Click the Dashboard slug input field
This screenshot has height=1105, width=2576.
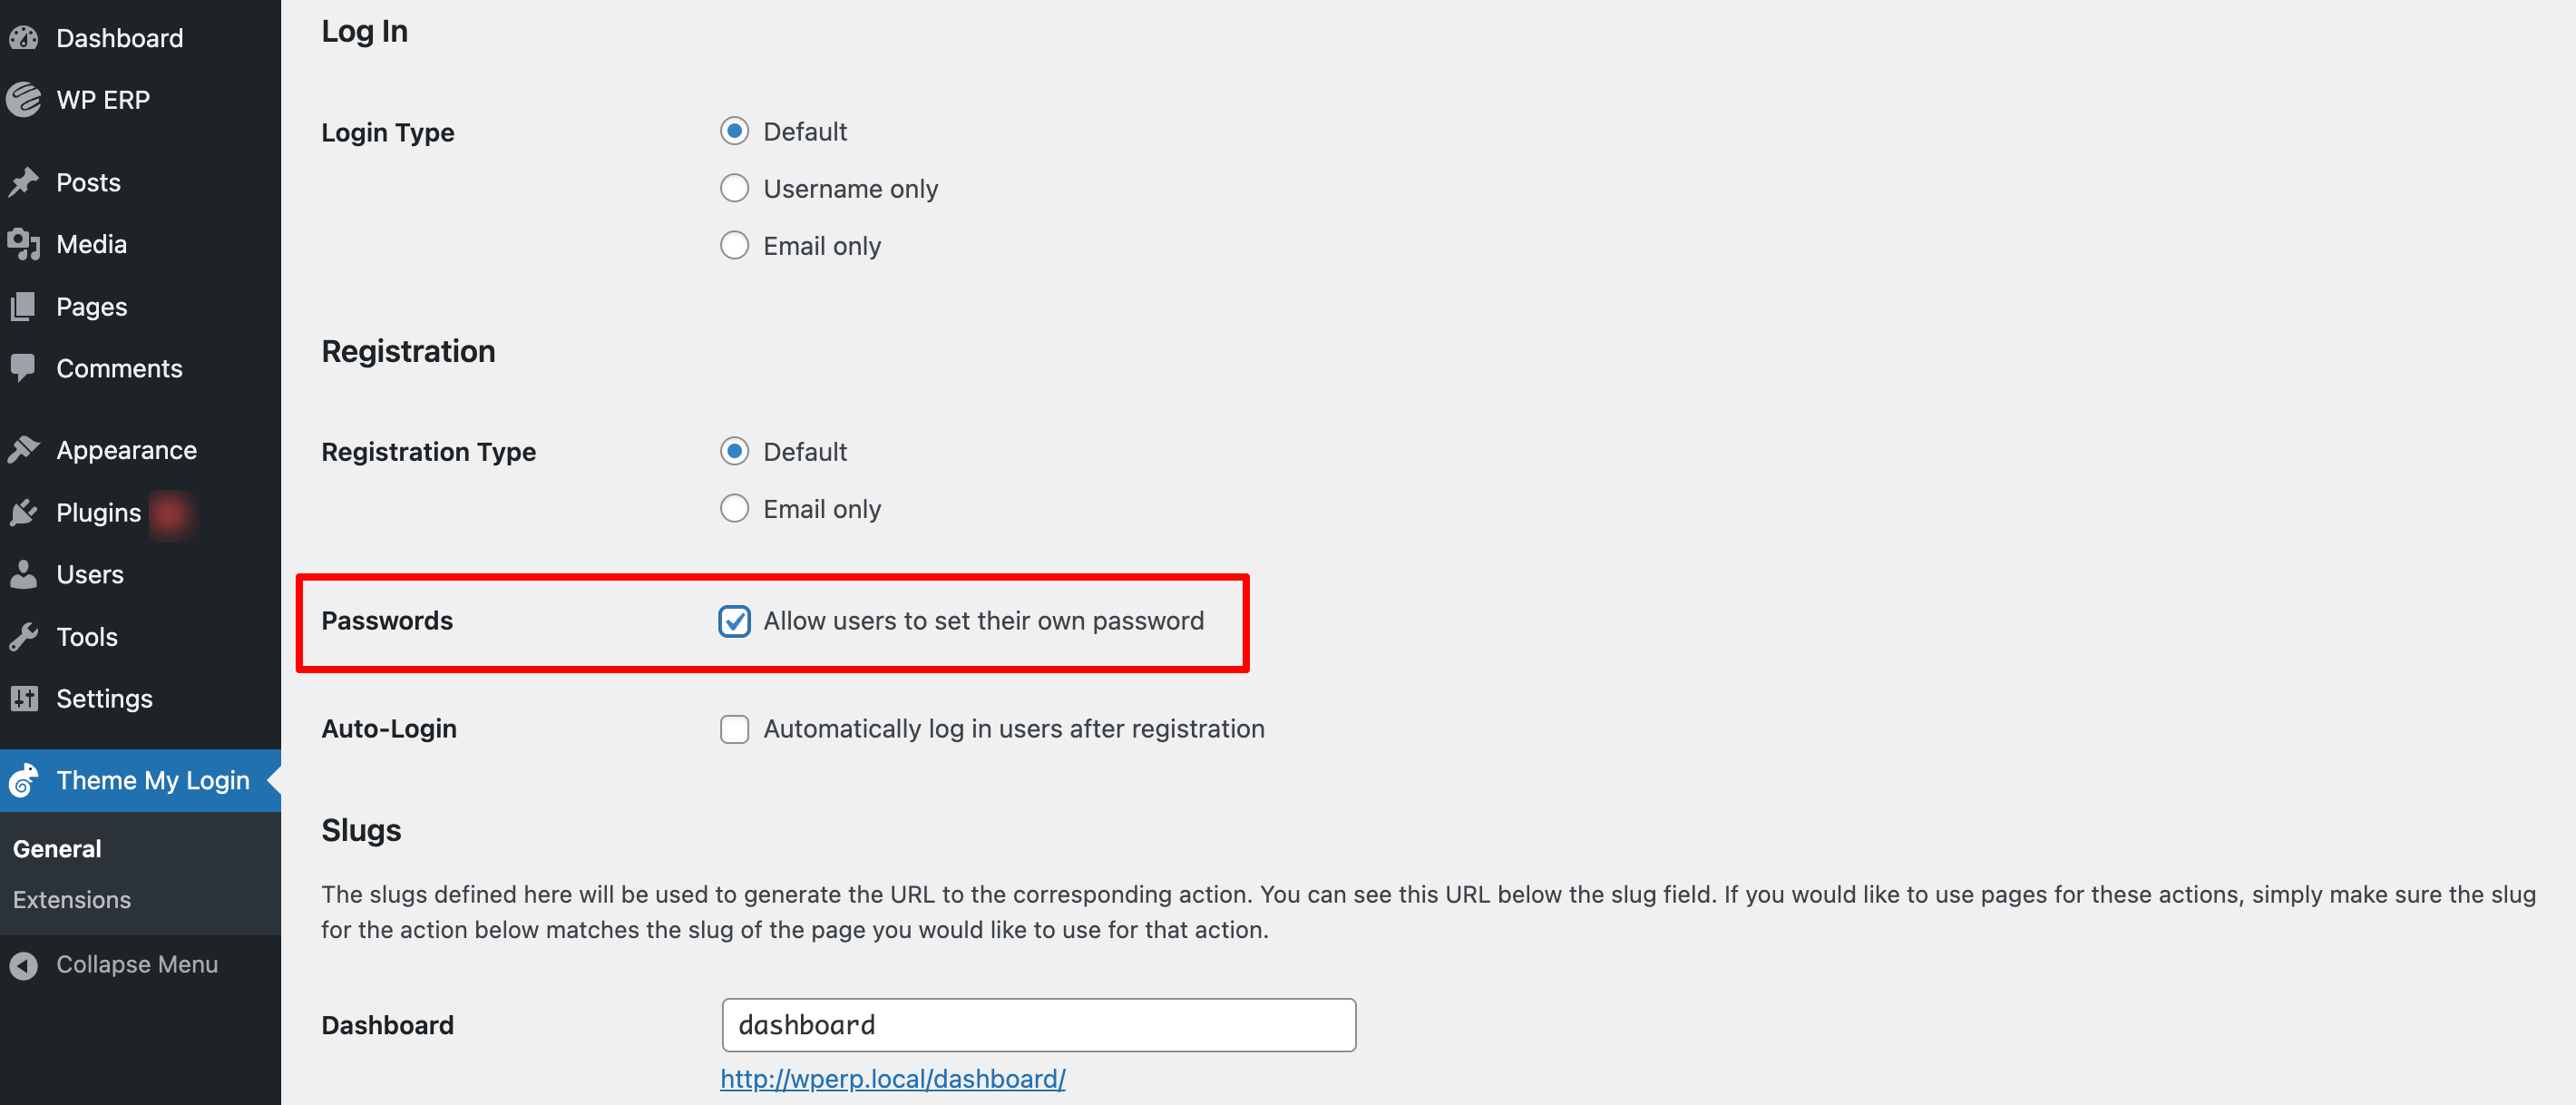(1038, 1024)
